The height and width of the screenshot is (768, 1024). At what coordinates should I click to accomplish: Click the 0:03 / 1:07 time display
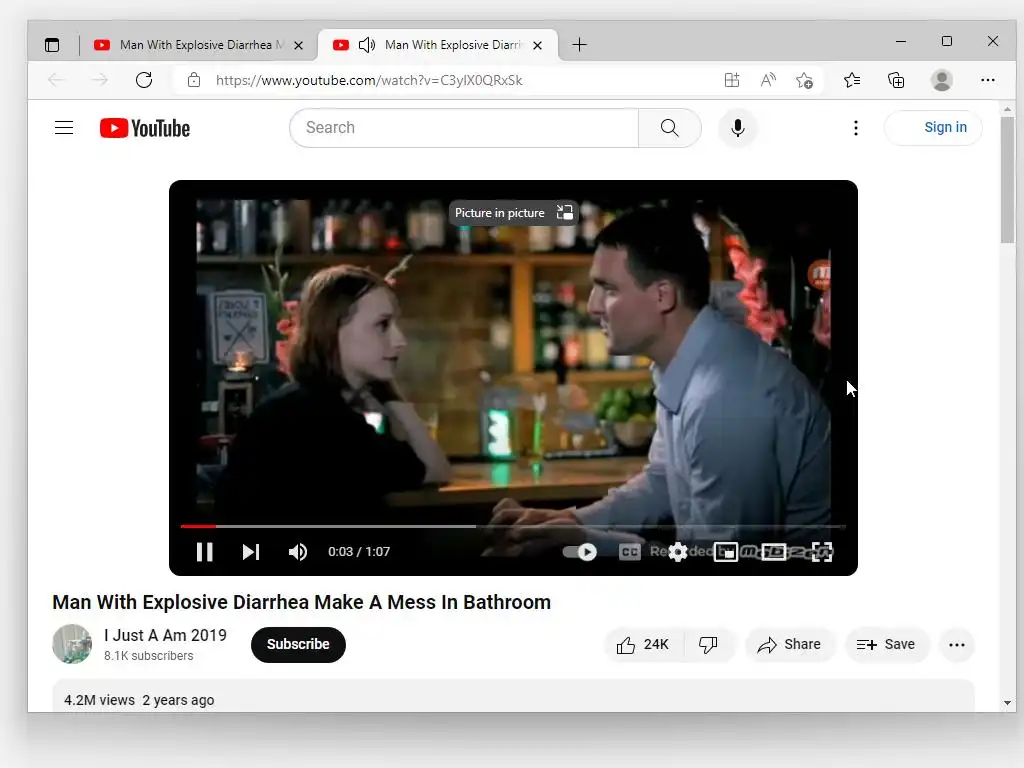[x=359, y=552]
